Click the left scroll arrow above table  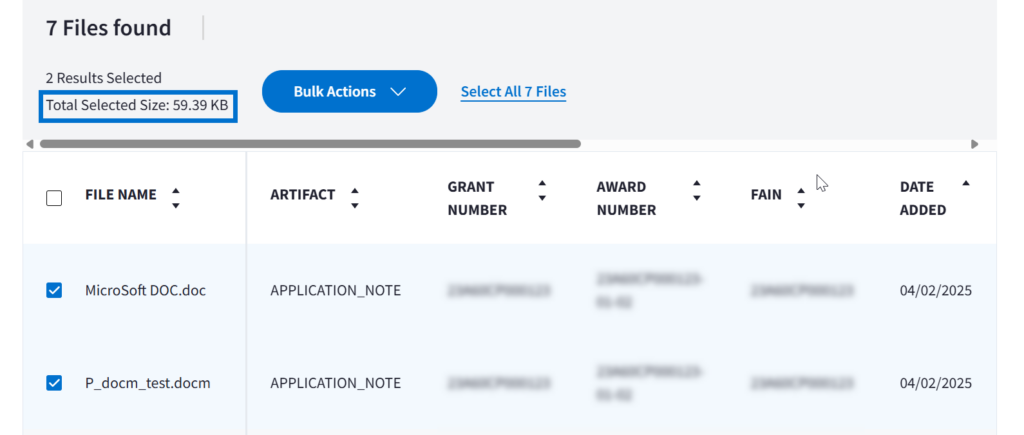[30, 144]
